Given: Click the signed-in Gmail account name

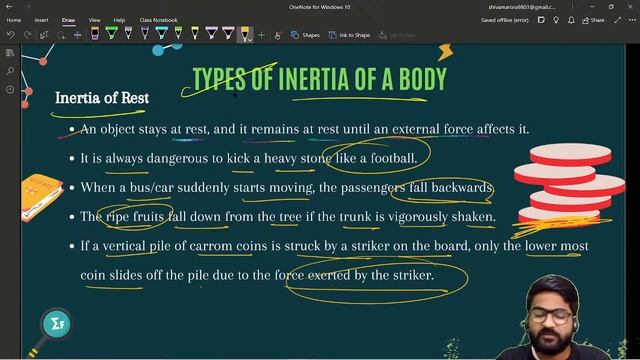Looking at the screenshot, I should click(522, 7).
